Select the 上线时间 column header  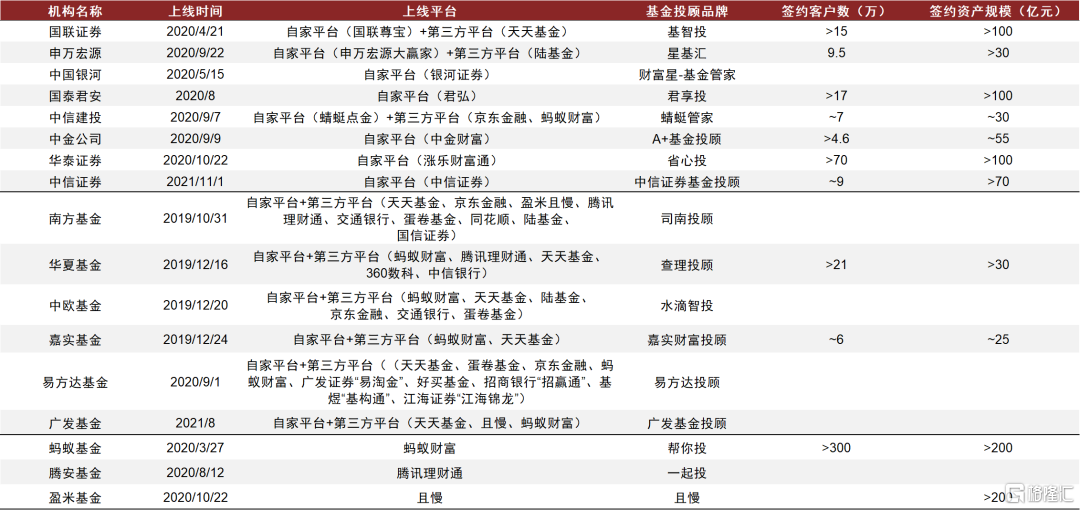(196, 11)
